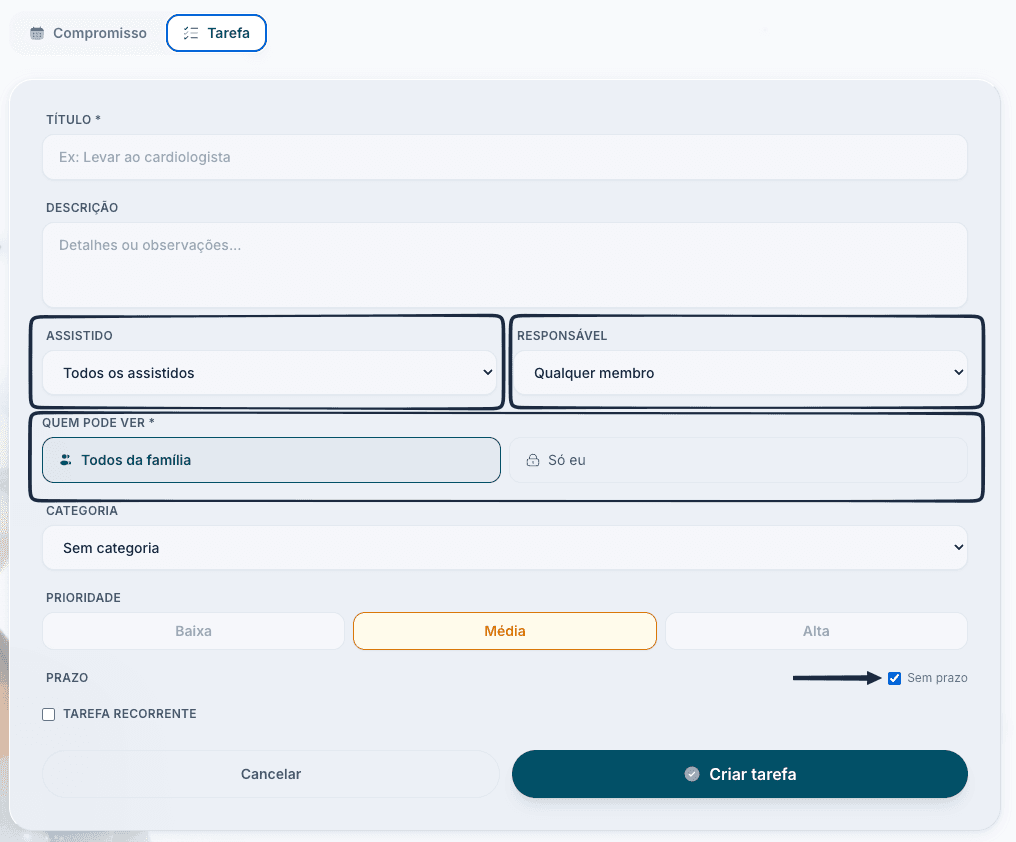
Task: Open the Assistido dropdown
Action: [270, 373]
